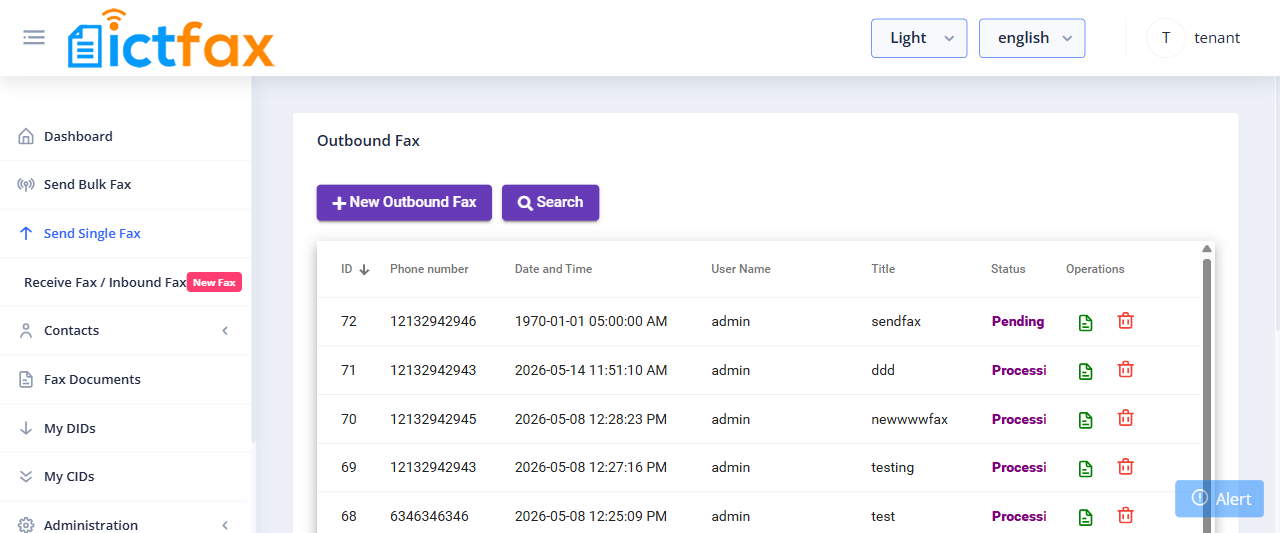Open the Light theme dropdown

point(919,38)
